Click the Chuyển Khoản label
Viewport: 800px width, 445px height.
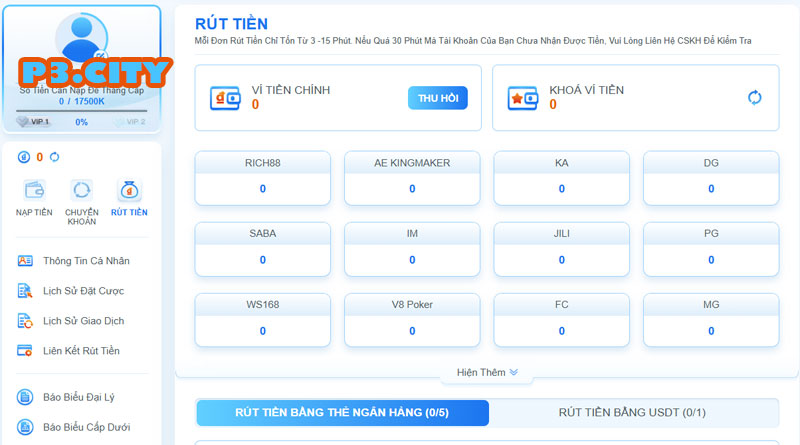(82, 217)
